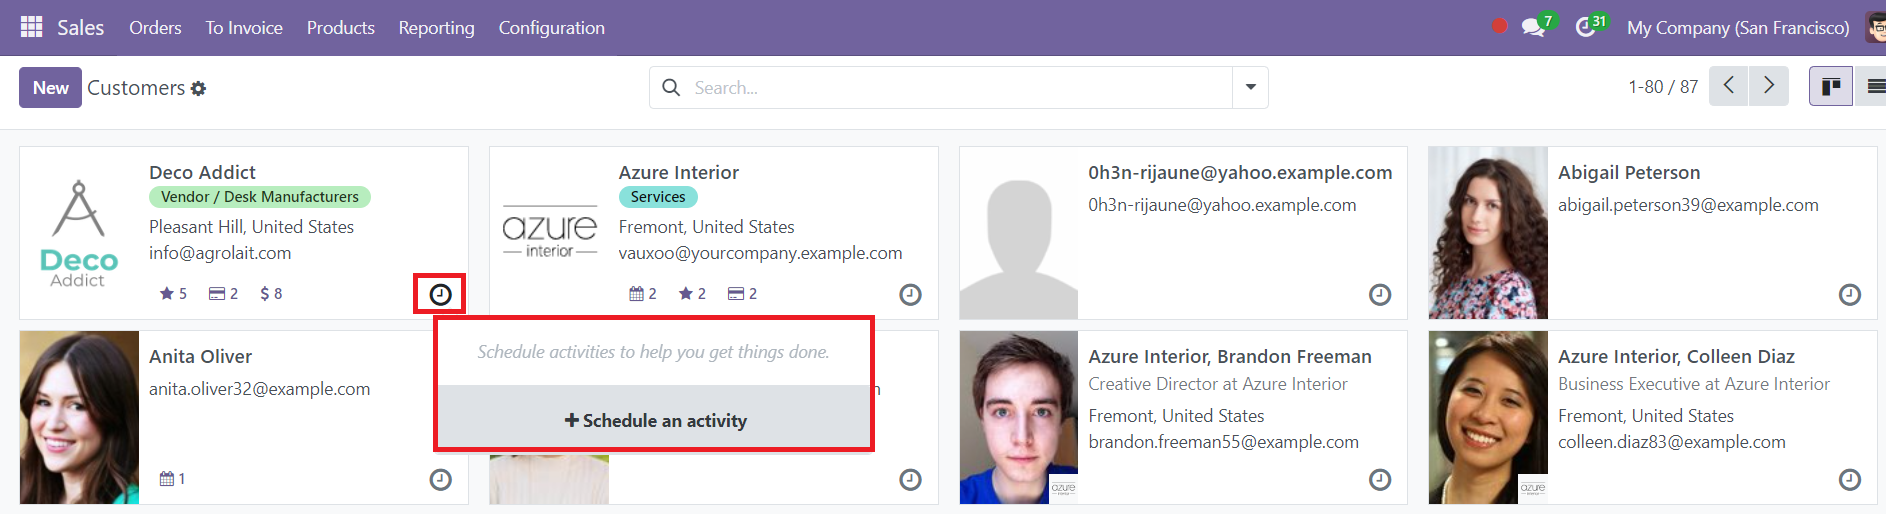Open activity clock on Deco Addict card
The width and height of the screenshot is (1886, 514).
click(440, 294)
